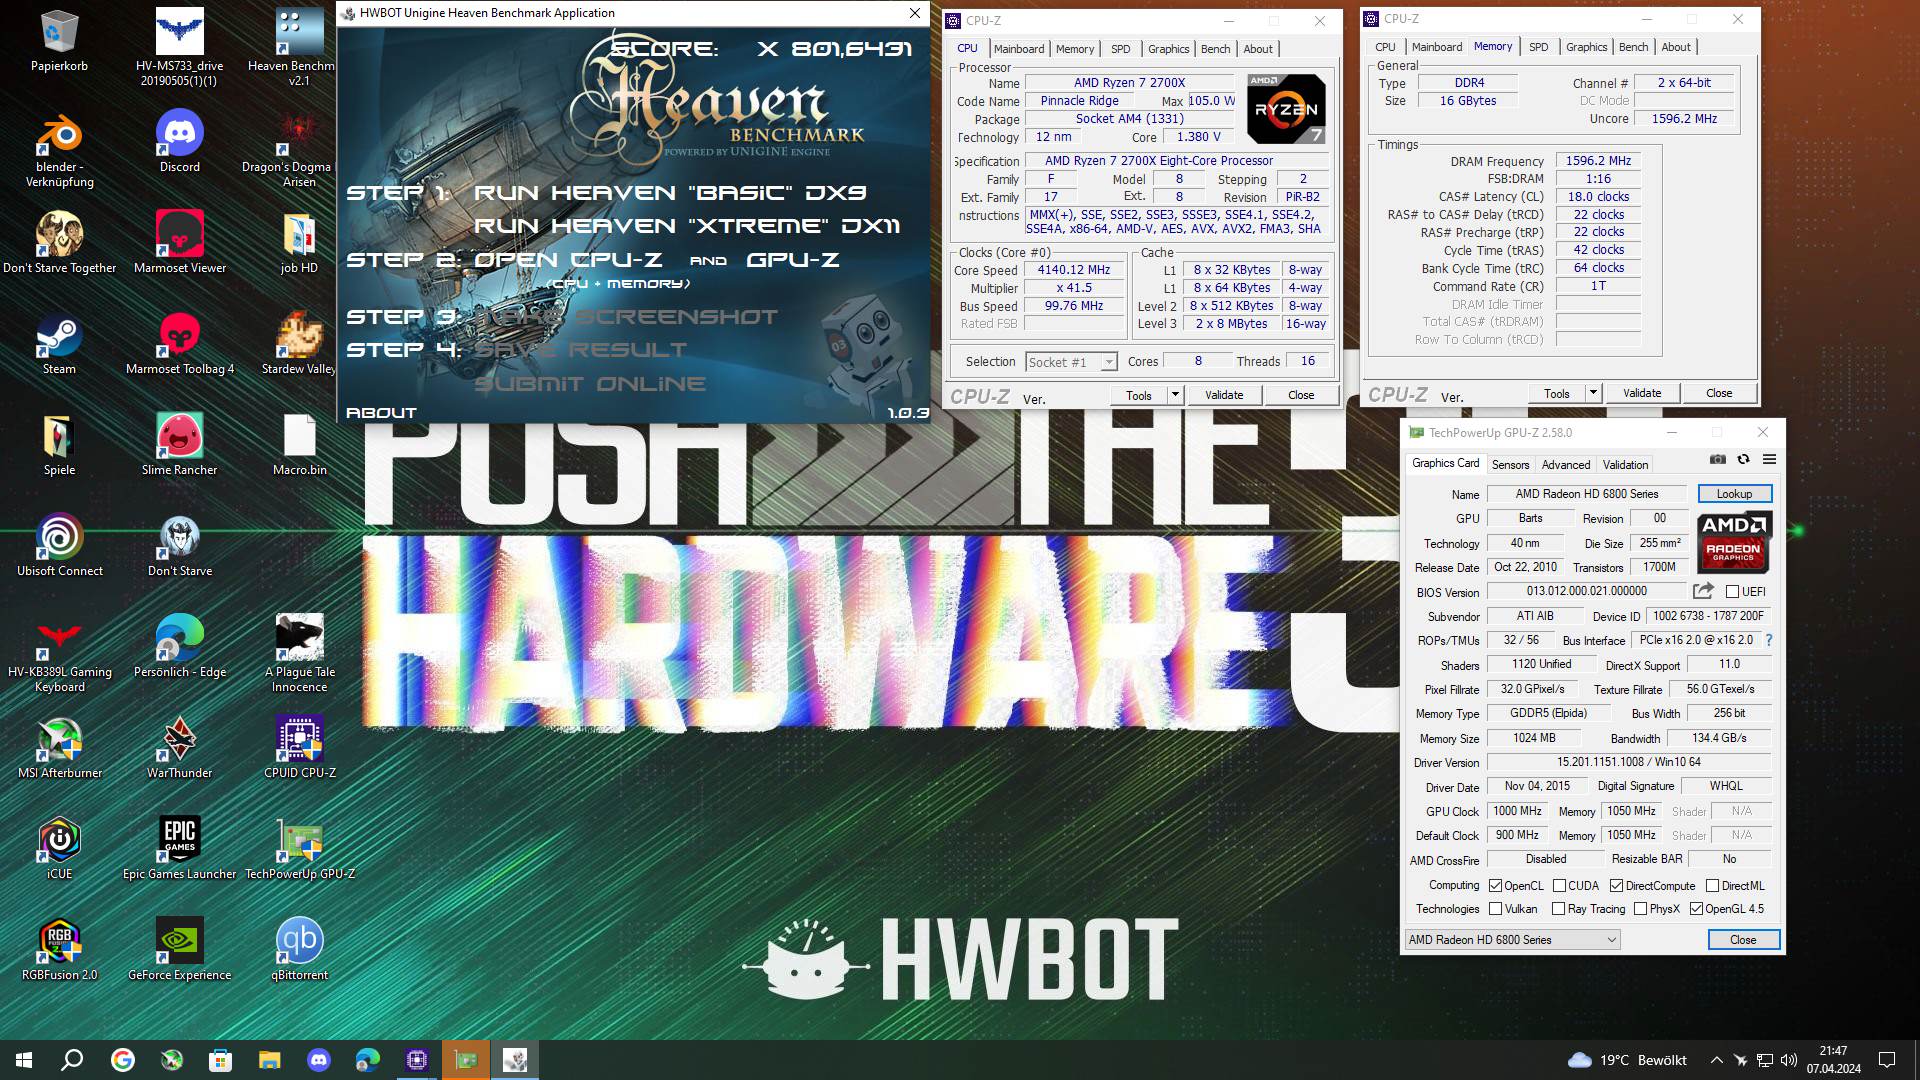The width and height of the screenshot is (1920, 1080).
Task: Open the Socket #1 selection dropdown
Action: click(x=1070, y=362)
